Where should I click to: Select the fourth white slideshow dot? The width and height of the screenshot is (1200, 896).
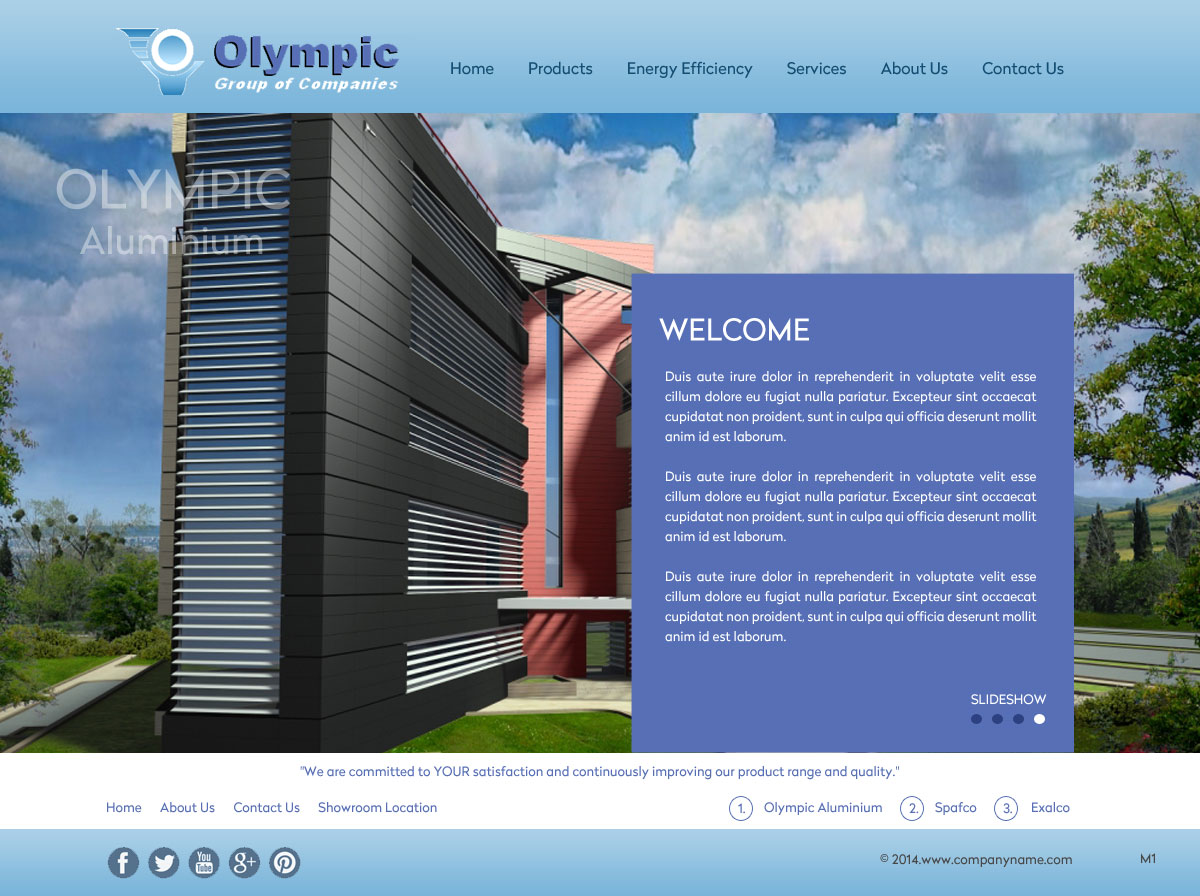[x=1039, y=719]
